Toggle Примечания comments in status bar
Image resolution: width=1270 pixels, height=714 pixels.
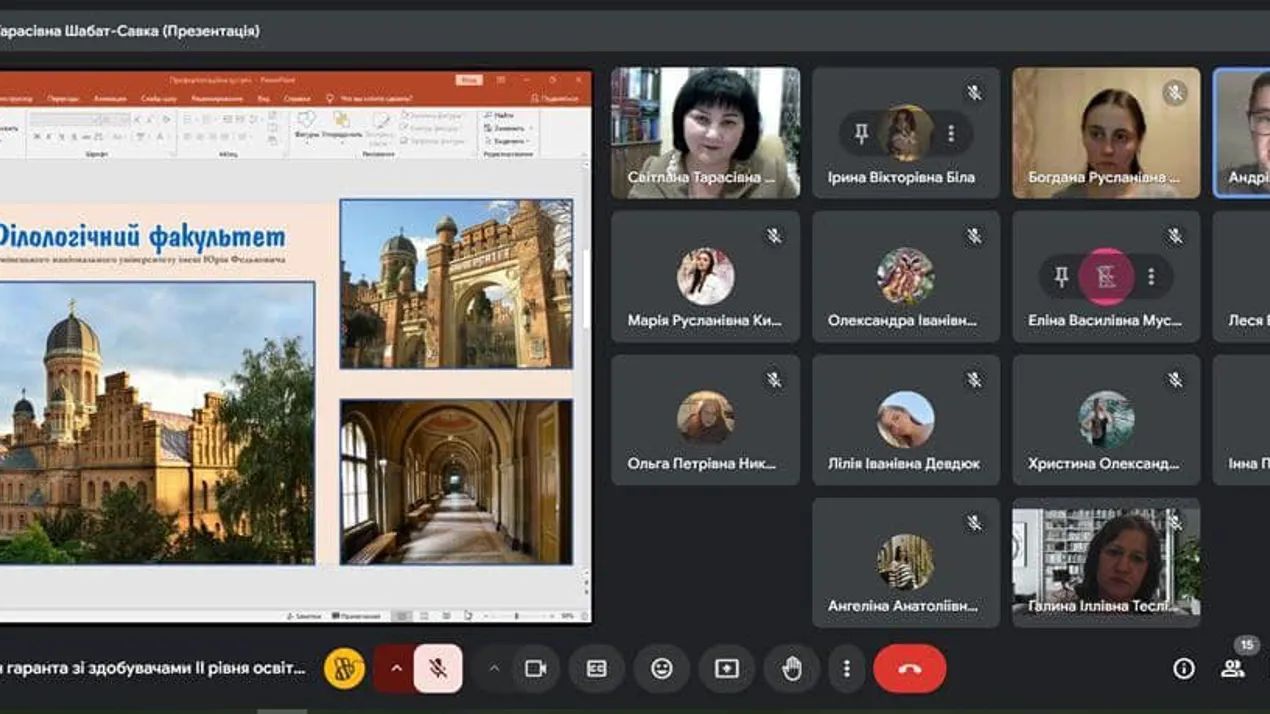click(357, 616)
